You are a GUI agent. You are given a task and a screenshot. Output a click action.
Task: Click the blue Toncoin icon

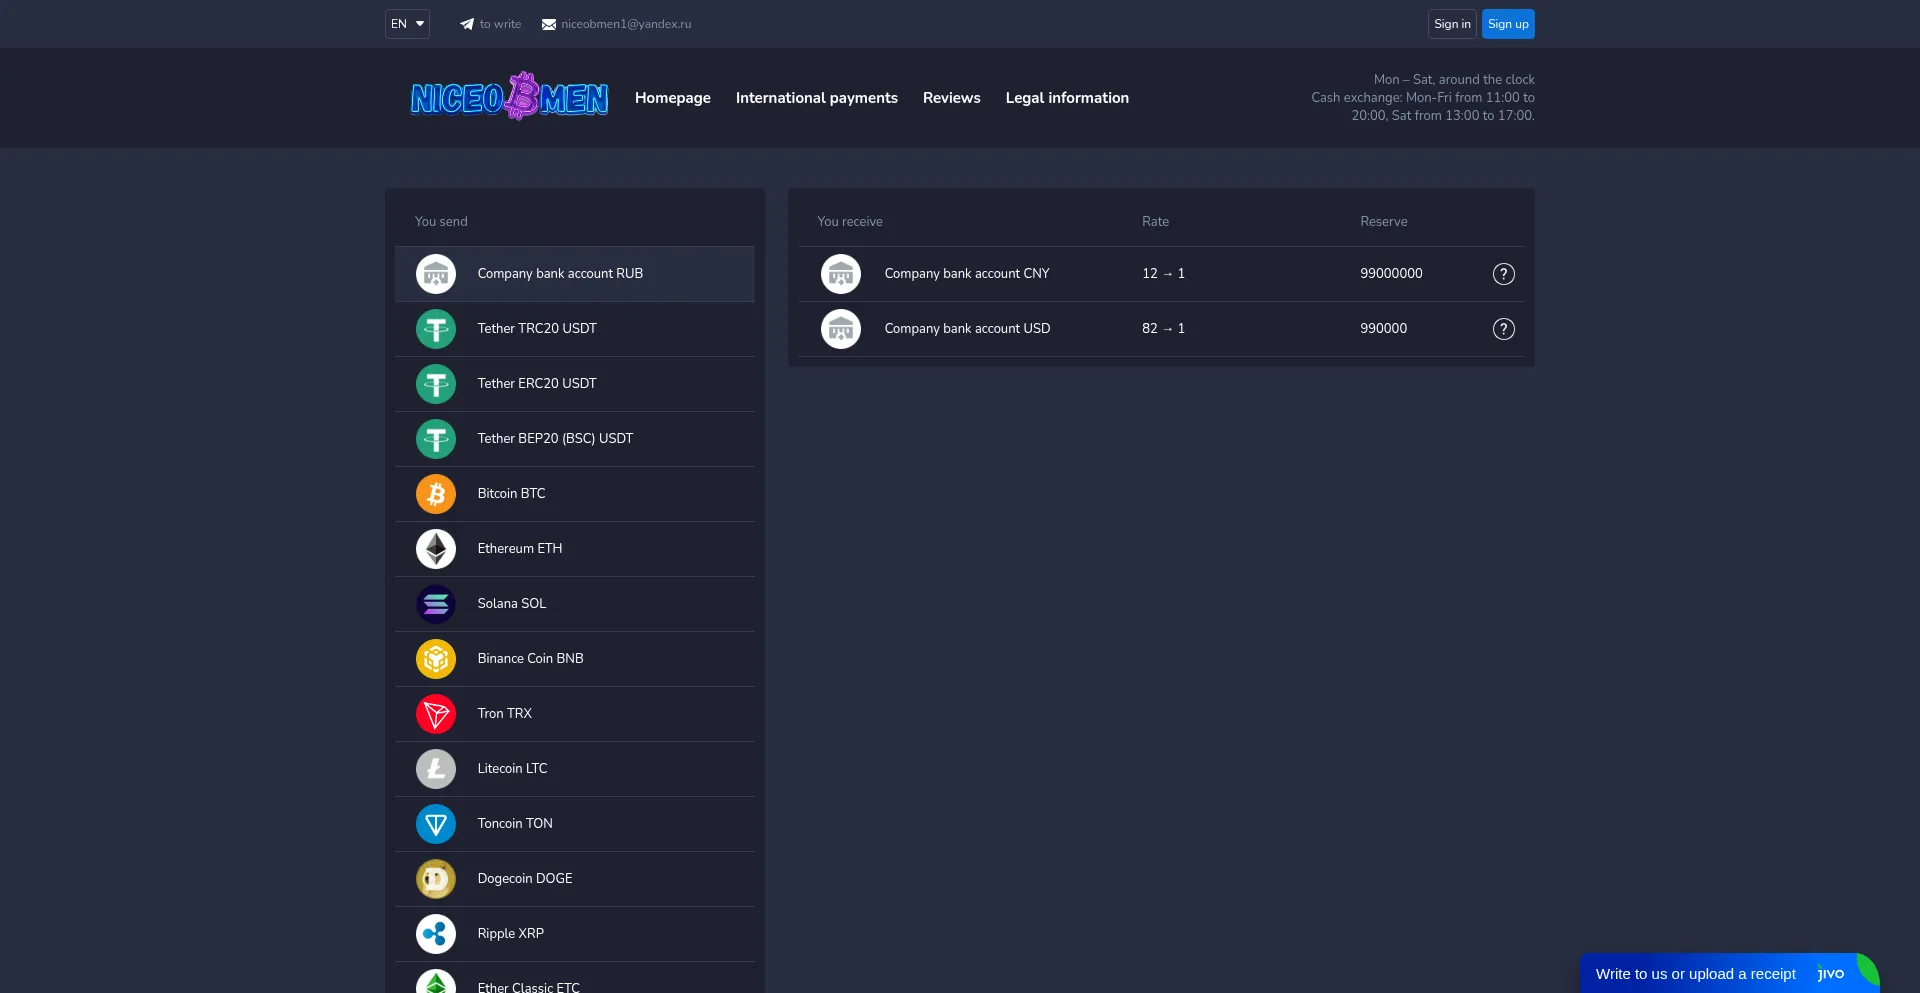pyautogui.click(x=436, y=824)
